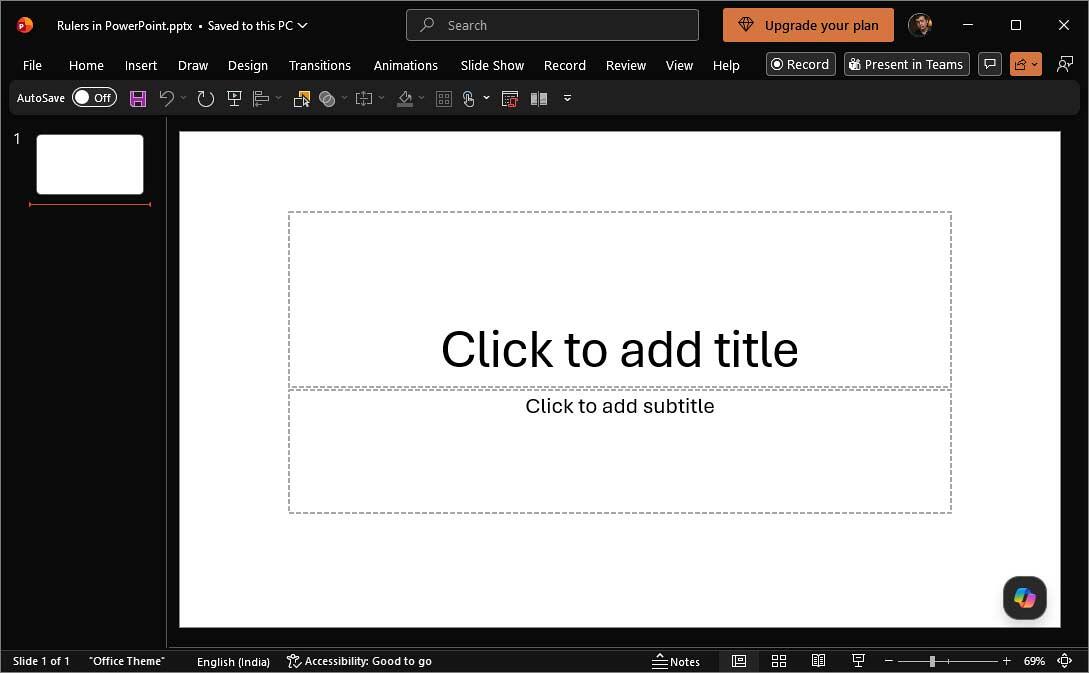The height and width of the screenshot is (673, 1089).
Task: Expand the Undo history dropdown arrow
Action: tap(183, 98)
